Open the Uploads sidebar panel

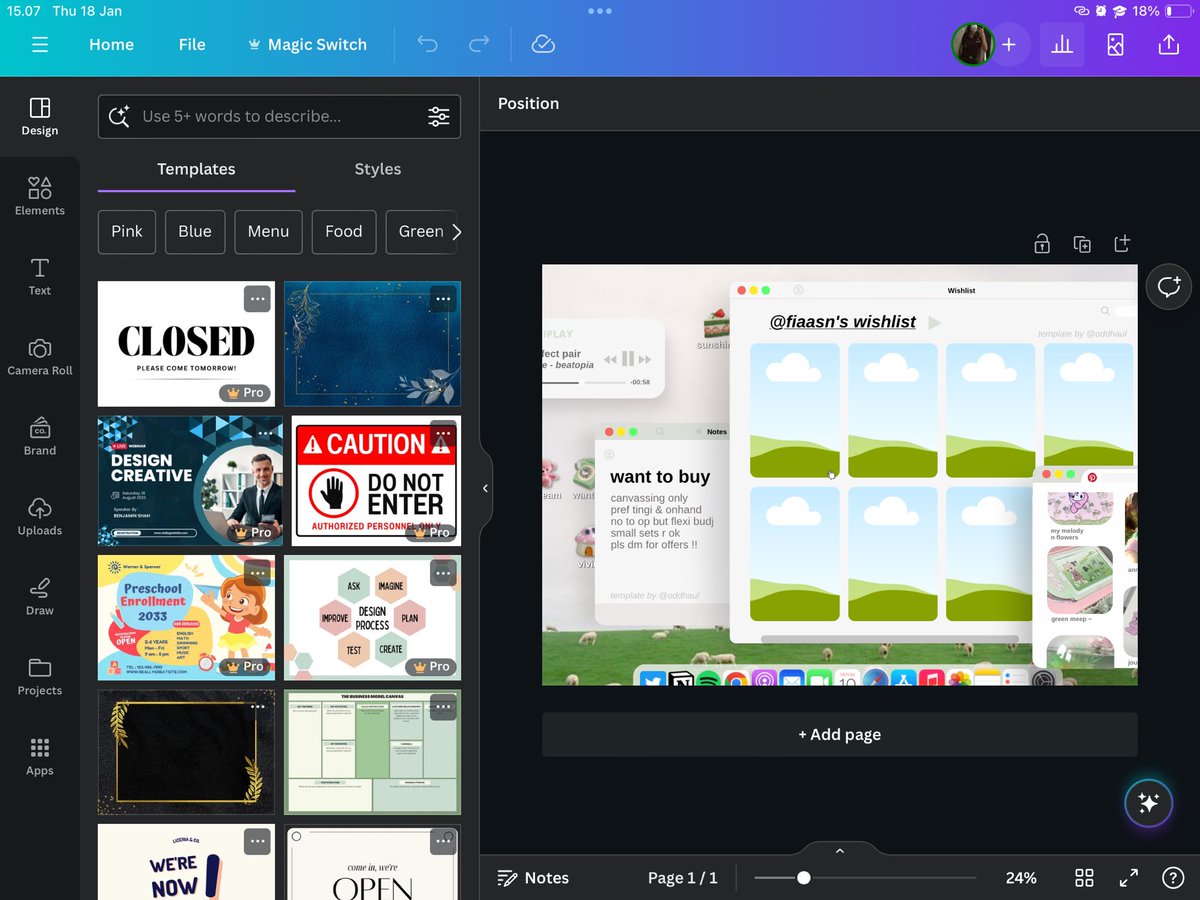tap(40, 517)
